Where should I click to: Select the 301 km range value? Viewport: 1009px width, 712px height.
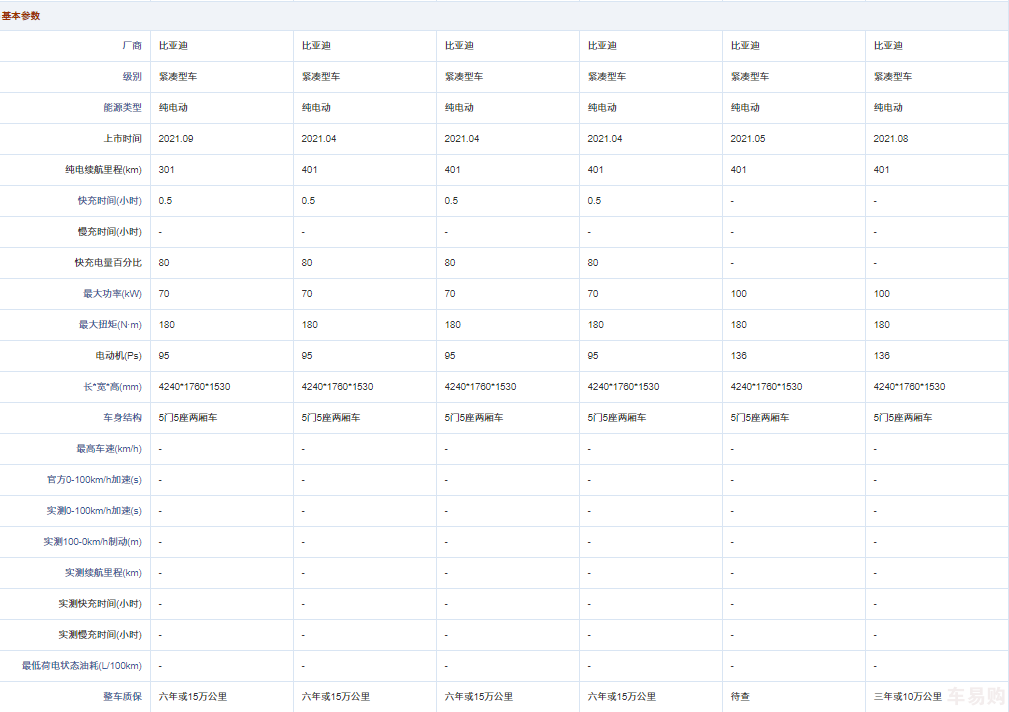(166, 170)
